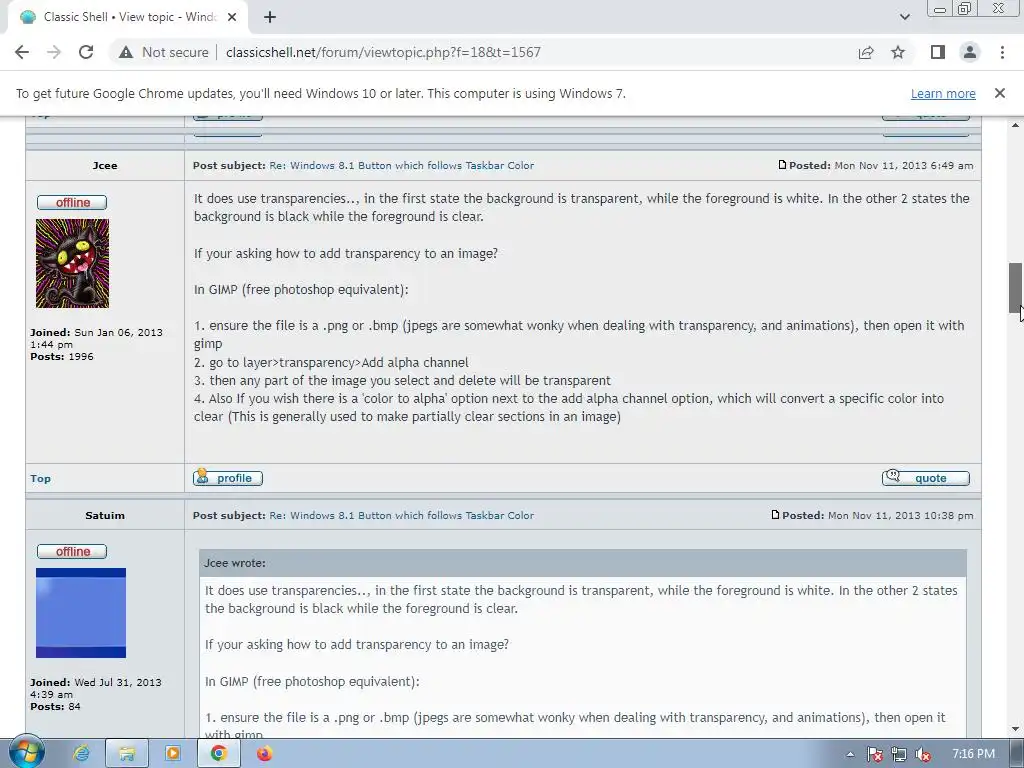Click 'Posts: 84' under Satuim
Screen dimensions: 1024x768
56,707
